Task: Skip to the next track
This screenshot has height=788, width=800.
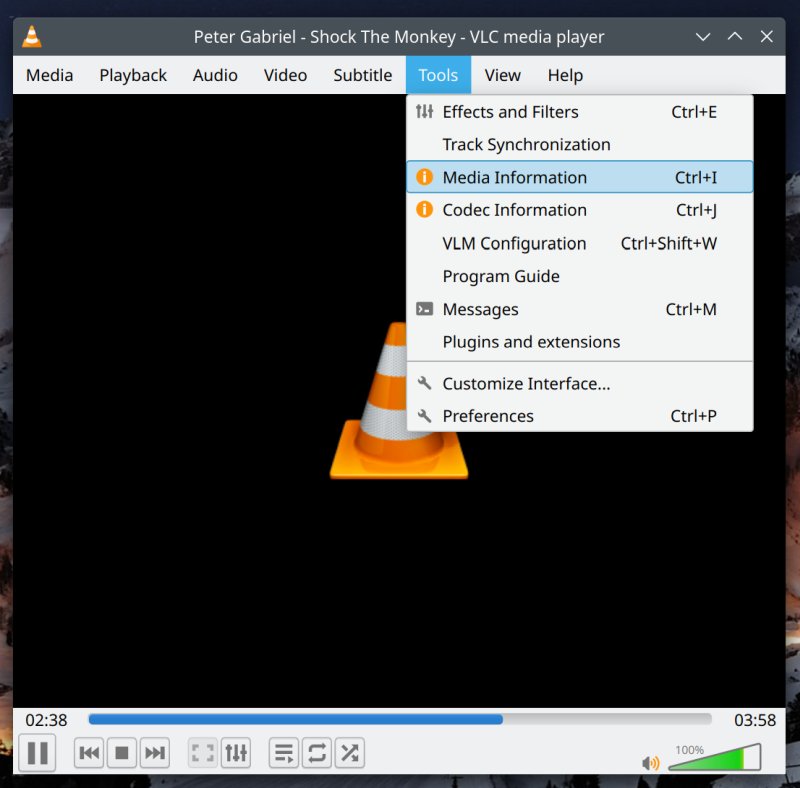Action: click(154, 753)
